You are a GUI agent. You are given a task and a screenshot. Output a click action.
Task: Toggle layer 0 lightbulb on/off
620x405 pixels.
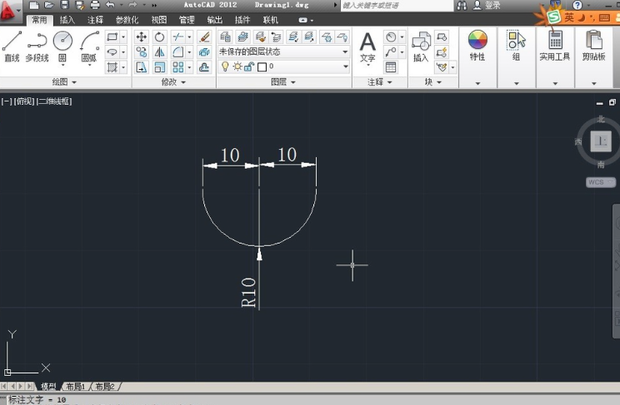click(225, 66)
